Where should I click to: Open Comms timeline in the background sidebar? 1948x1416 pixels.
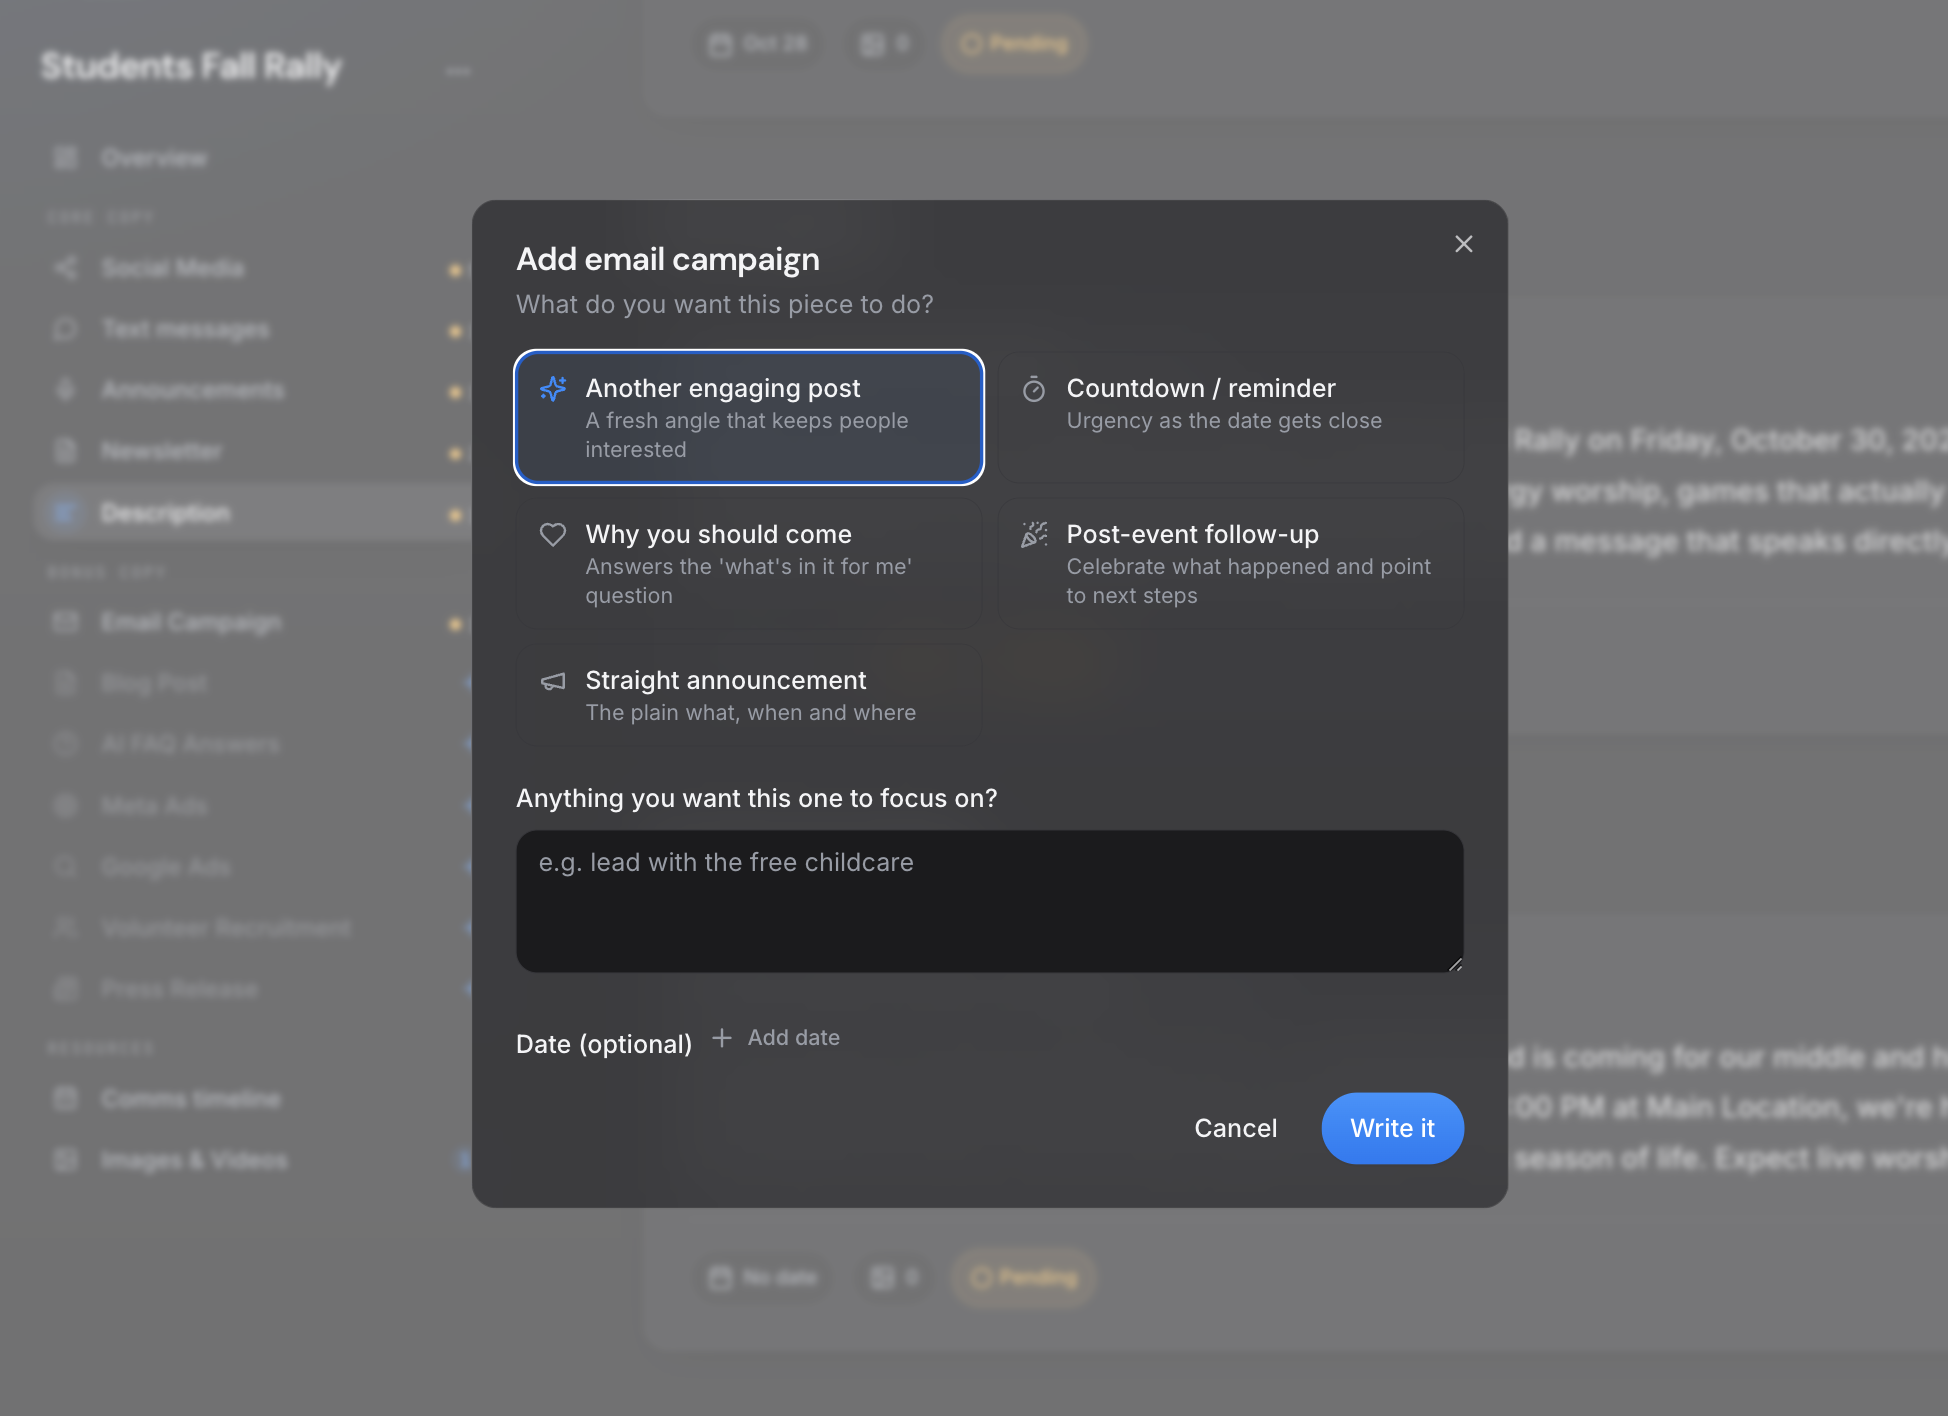point(253,1099)
